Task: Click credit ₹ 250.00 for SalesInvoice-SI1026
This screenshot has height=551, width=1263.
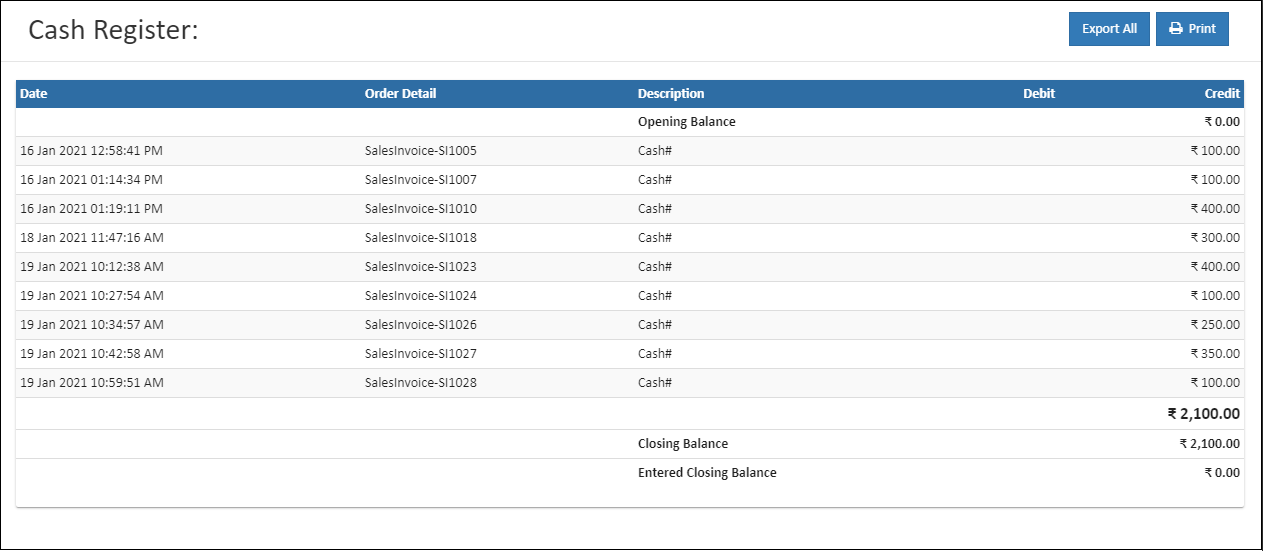Action: tap(1215, 325)
